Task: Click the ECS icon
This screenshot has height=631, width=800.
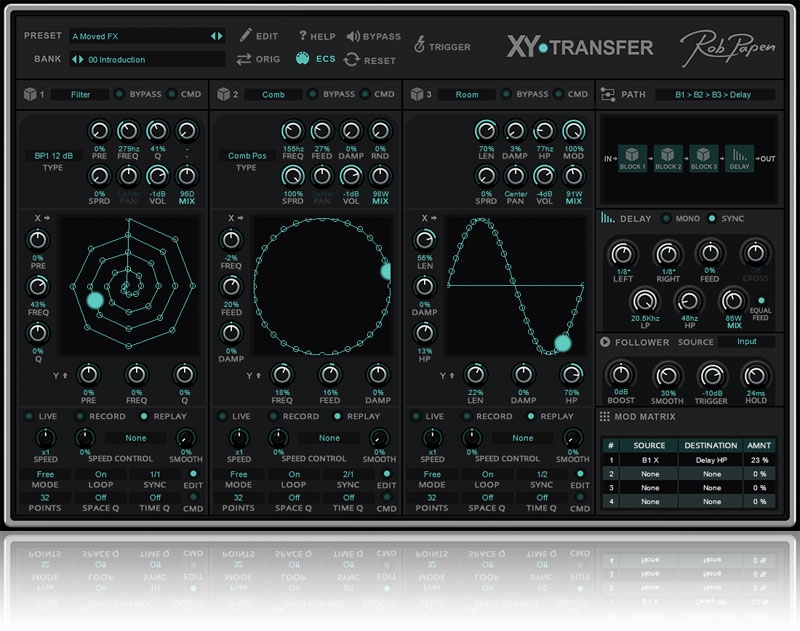Action: point(302,59)
